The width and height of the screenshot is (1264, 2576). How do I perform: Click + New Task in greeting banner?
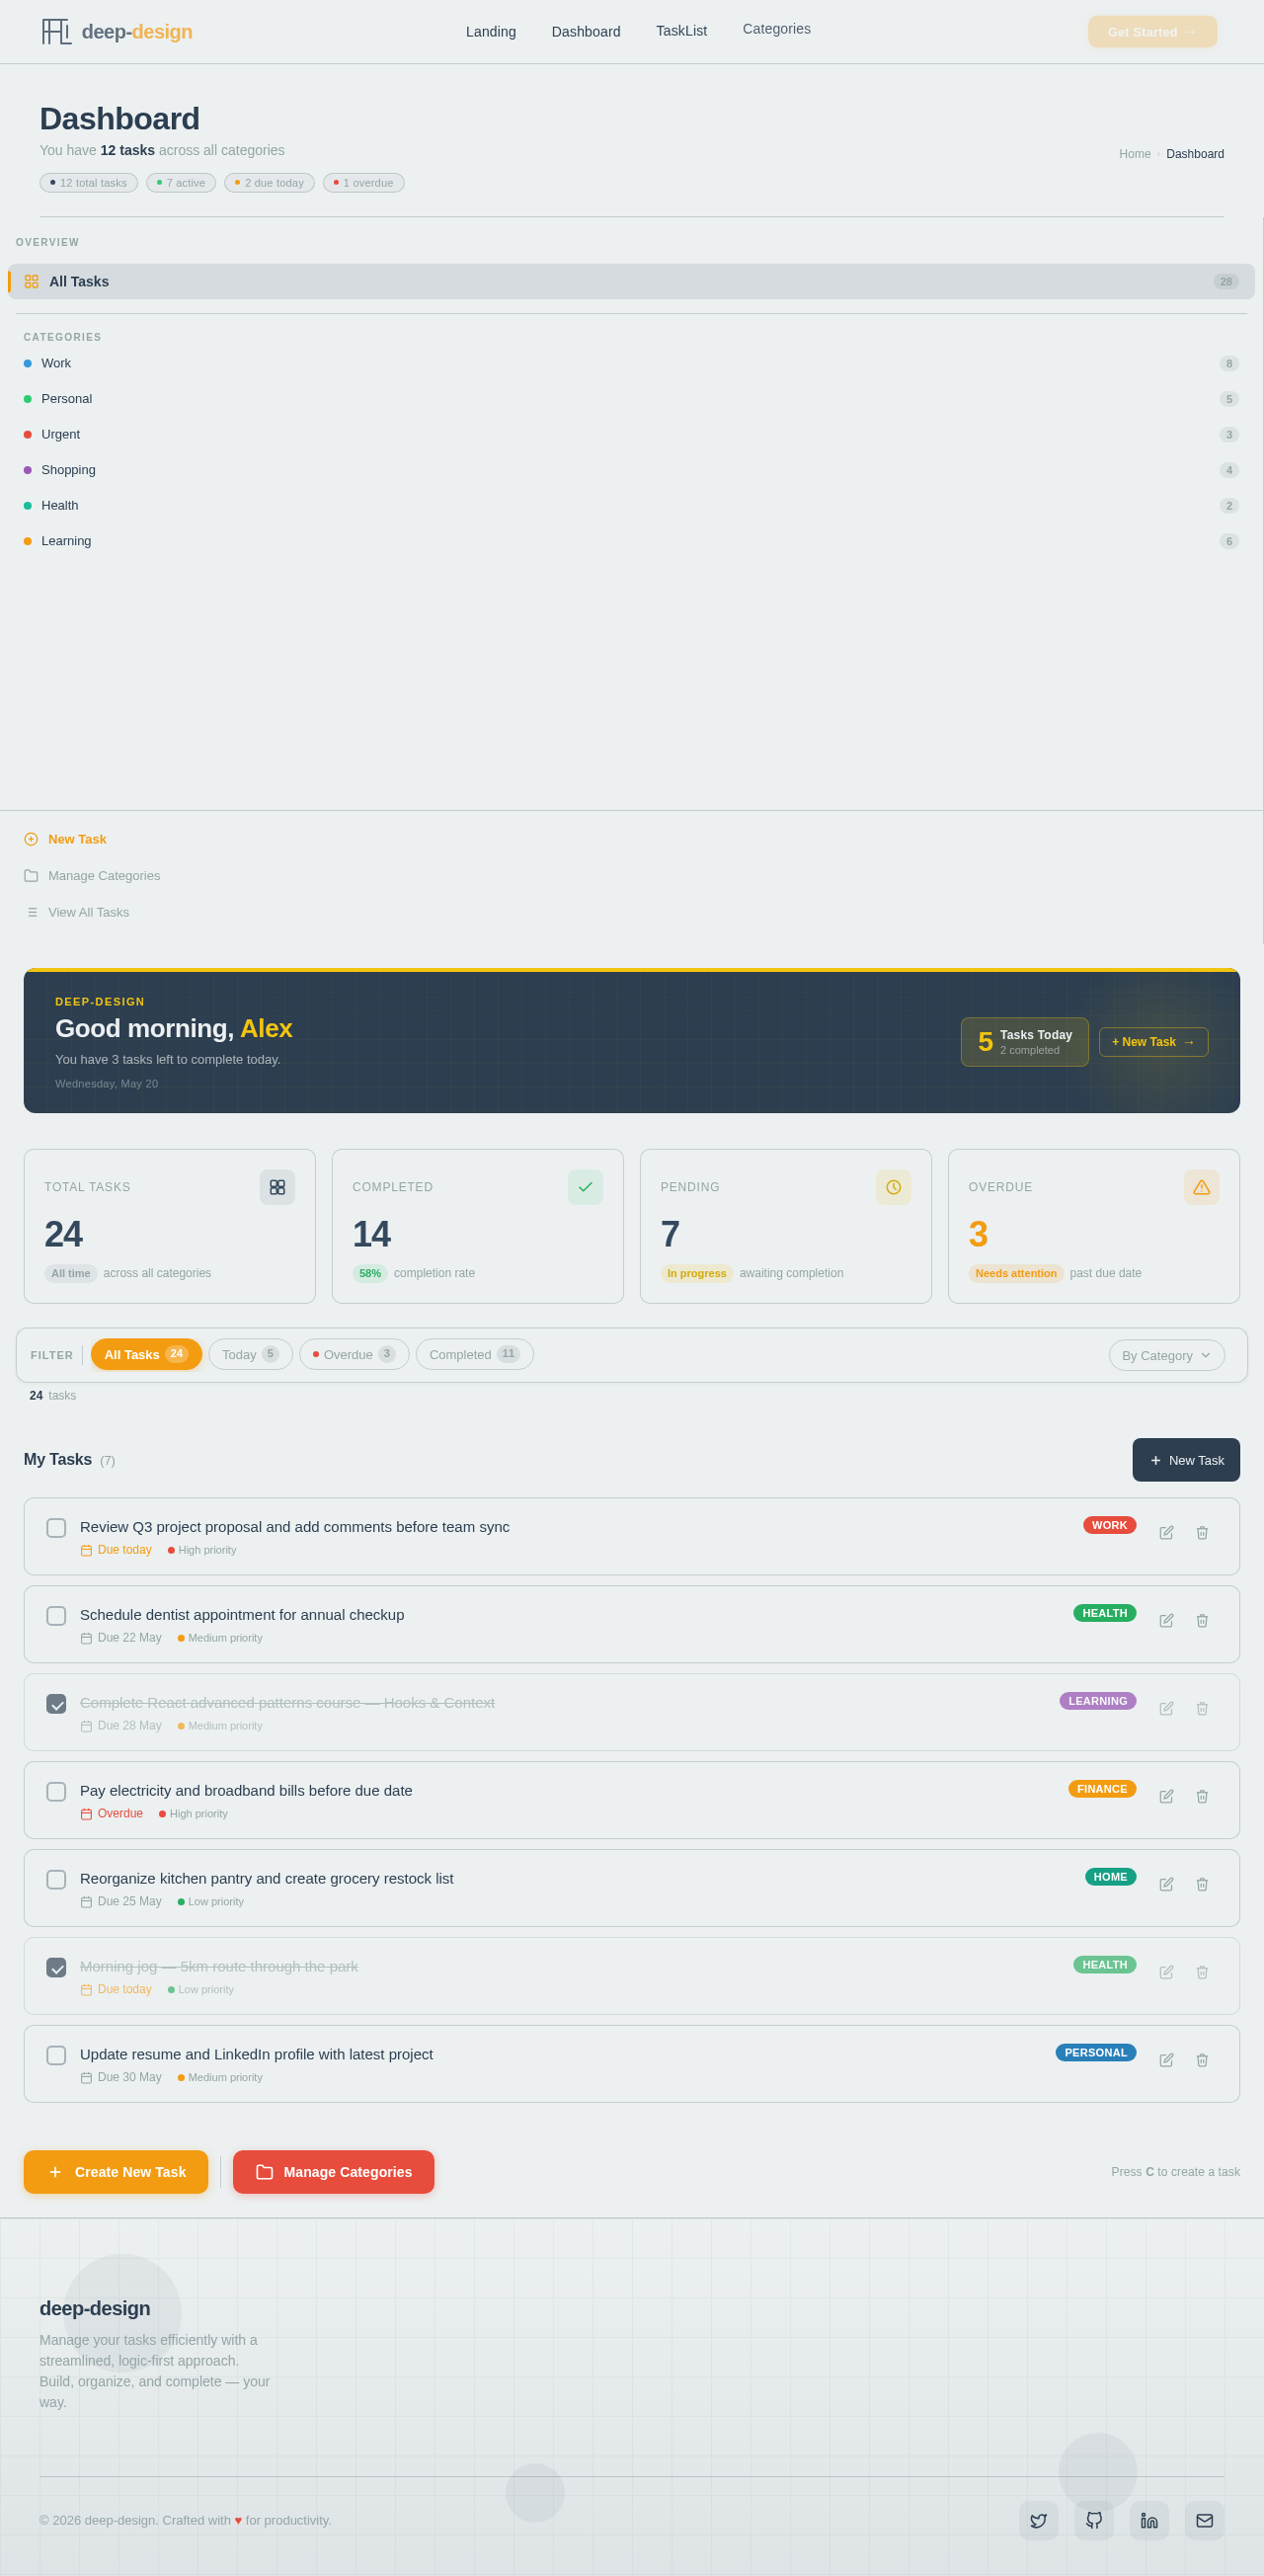click(x=1153, y=1042)
